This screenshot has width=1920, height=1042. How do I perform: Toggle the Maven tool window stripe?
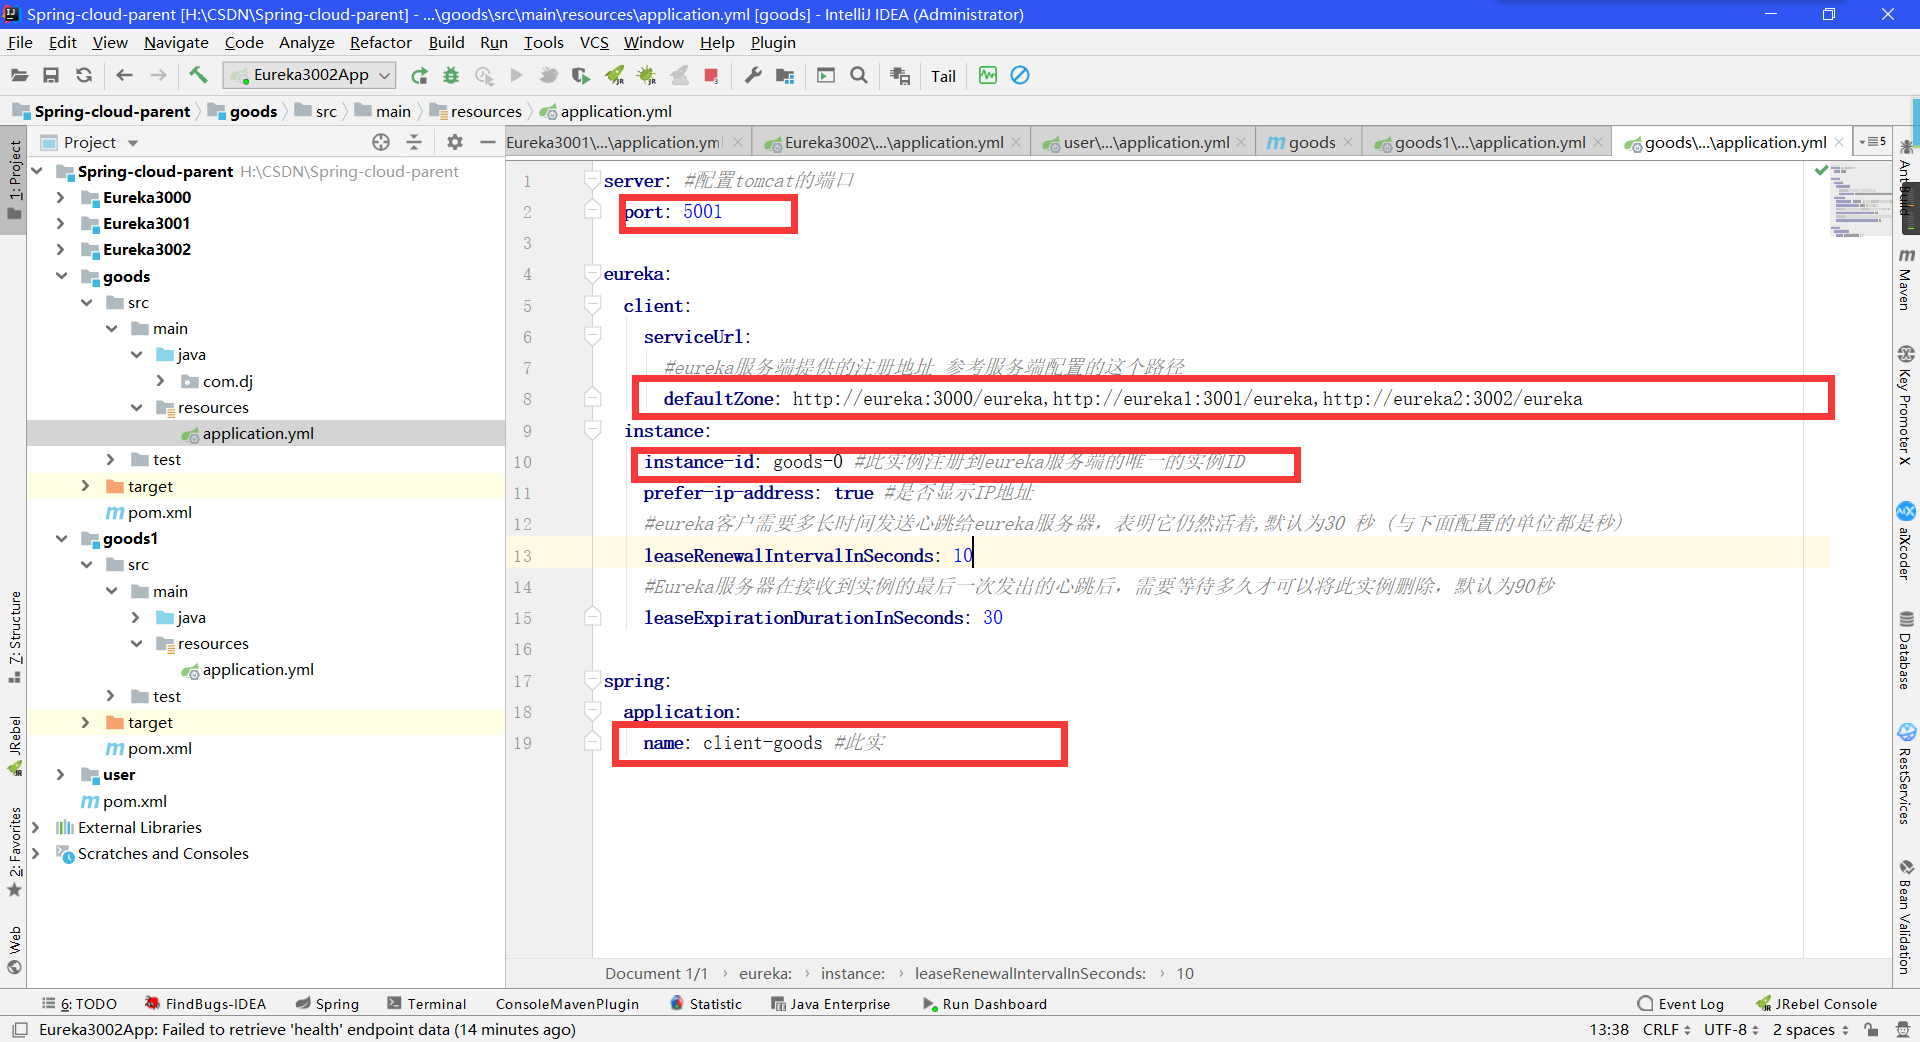click(x=1906, y=278)
